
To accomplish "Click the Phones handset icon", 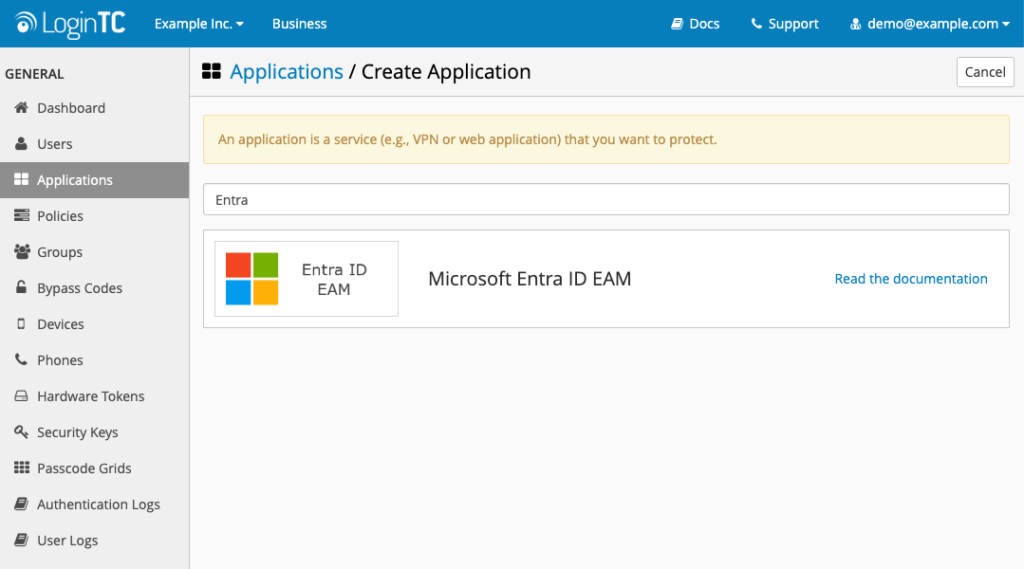I will (x=22, y=359).
